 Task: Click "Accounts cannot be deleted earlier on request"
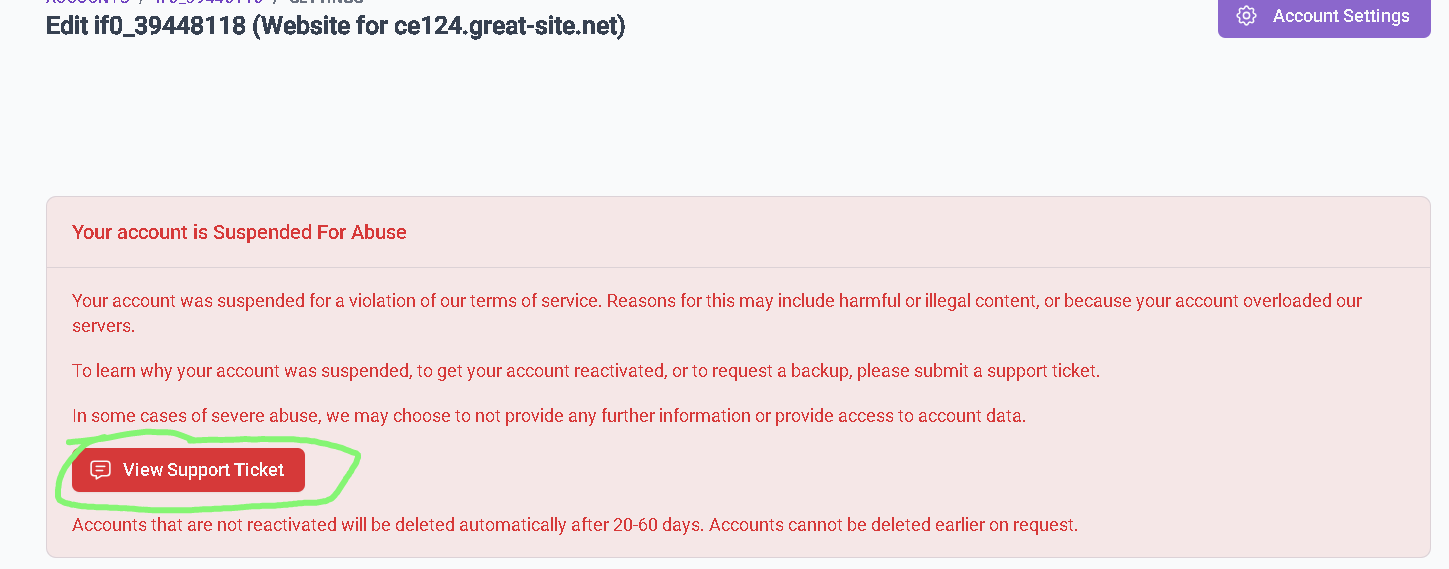click(x=894, y=525)
